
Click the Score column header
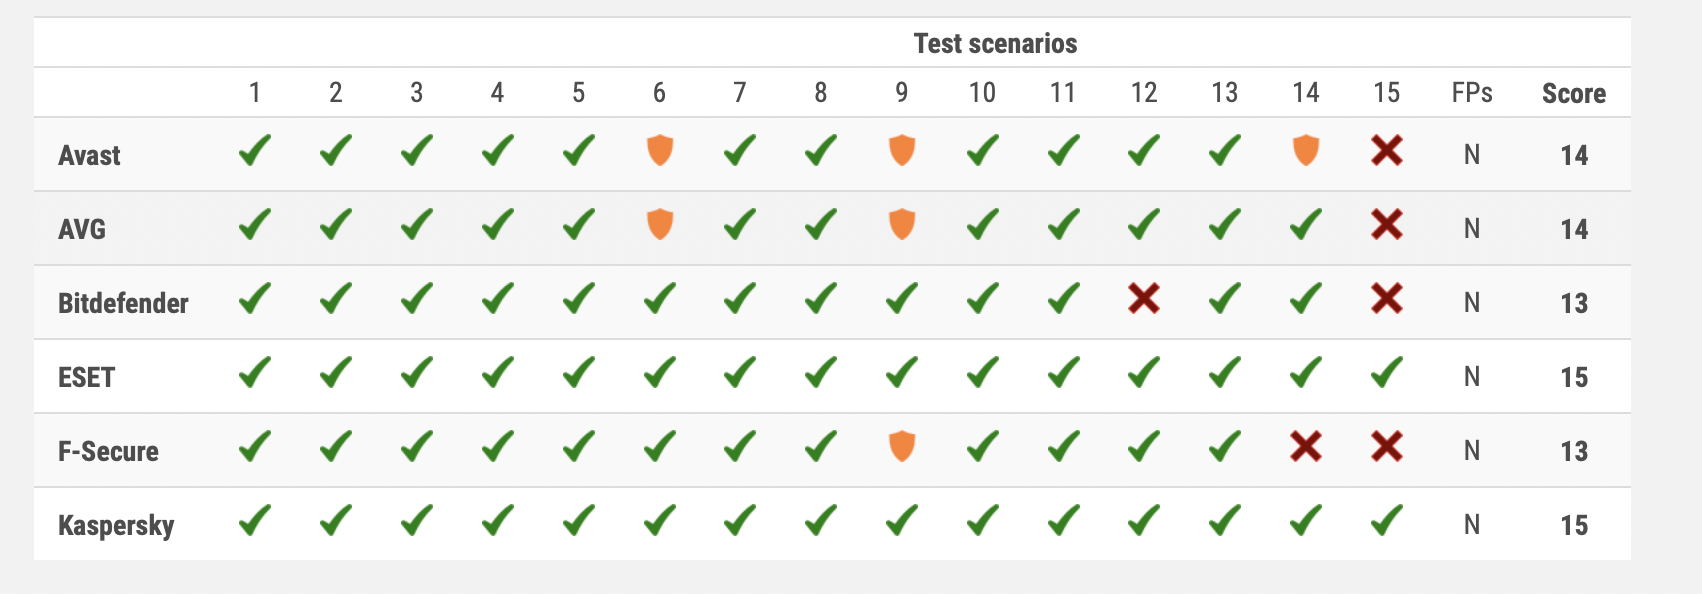[x=1573, y=94]
